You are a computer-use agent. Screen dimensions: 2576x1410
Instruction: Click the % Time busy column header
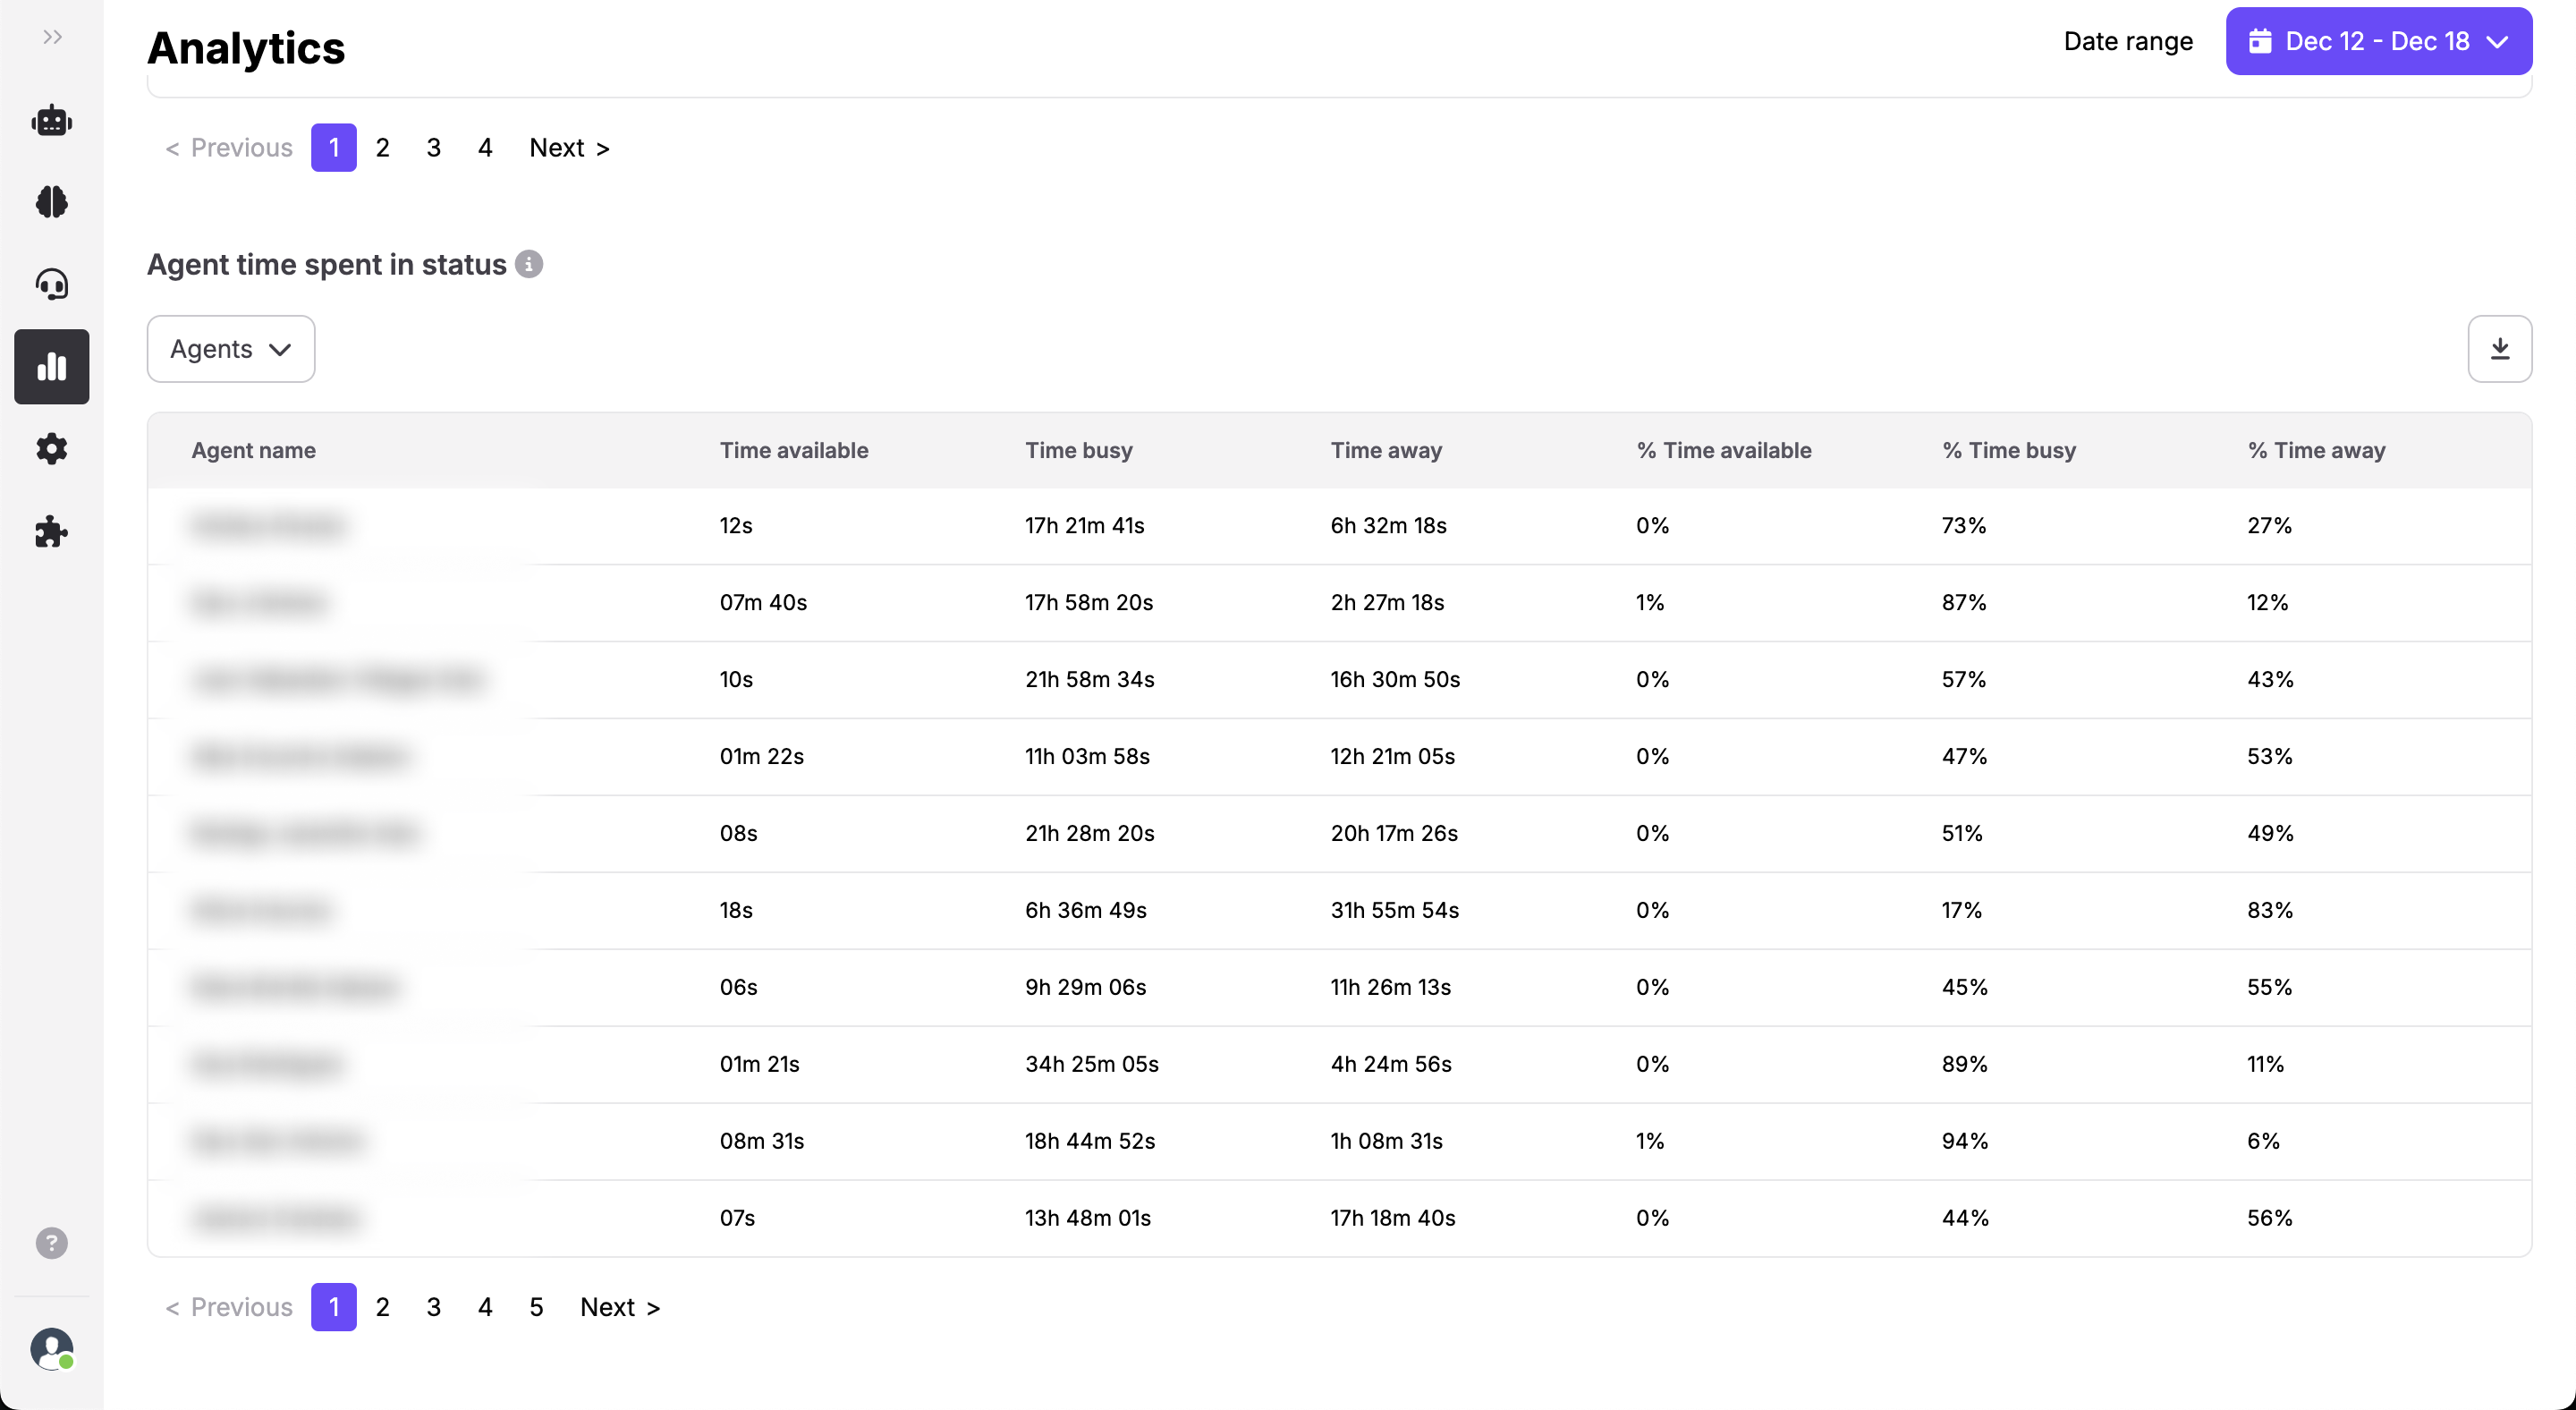(2008, 450)
